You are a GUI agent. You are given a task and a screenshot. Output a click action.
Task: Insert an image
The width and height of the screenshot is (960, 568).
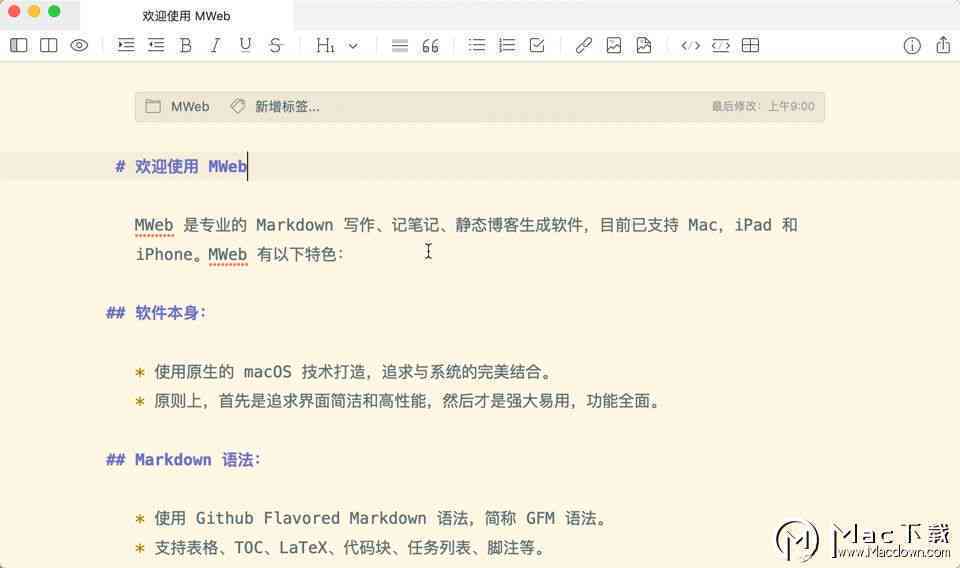[613, 45]
